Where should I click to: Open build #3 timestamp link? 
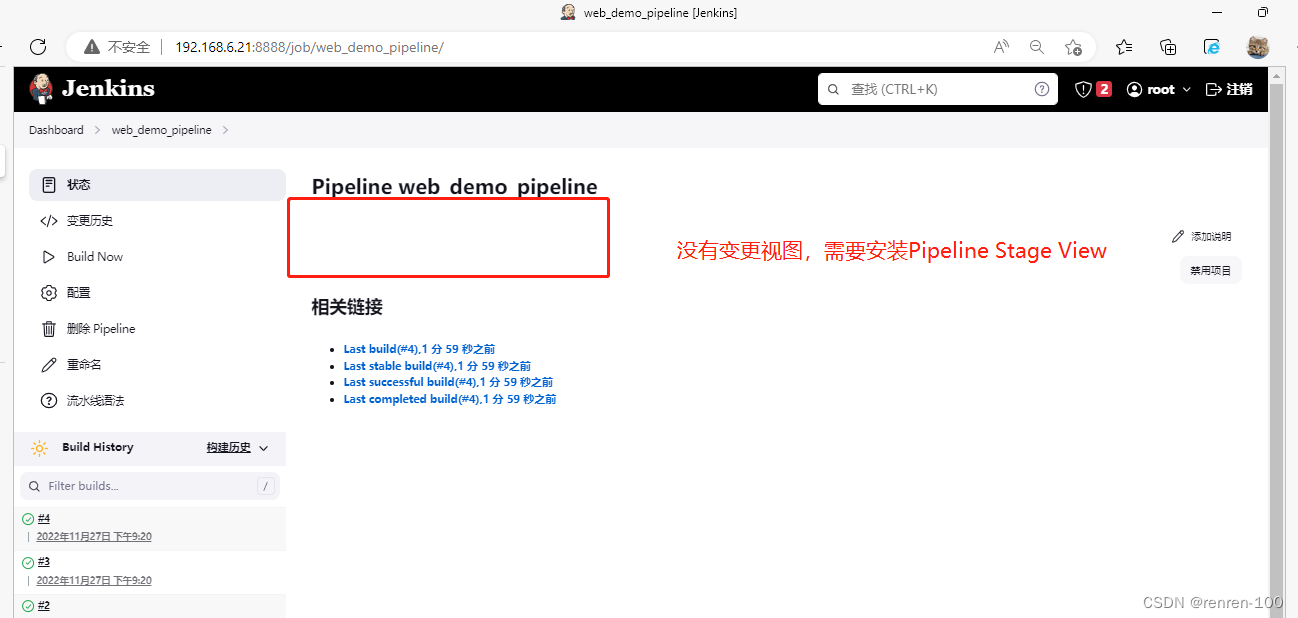pos(94,581)
